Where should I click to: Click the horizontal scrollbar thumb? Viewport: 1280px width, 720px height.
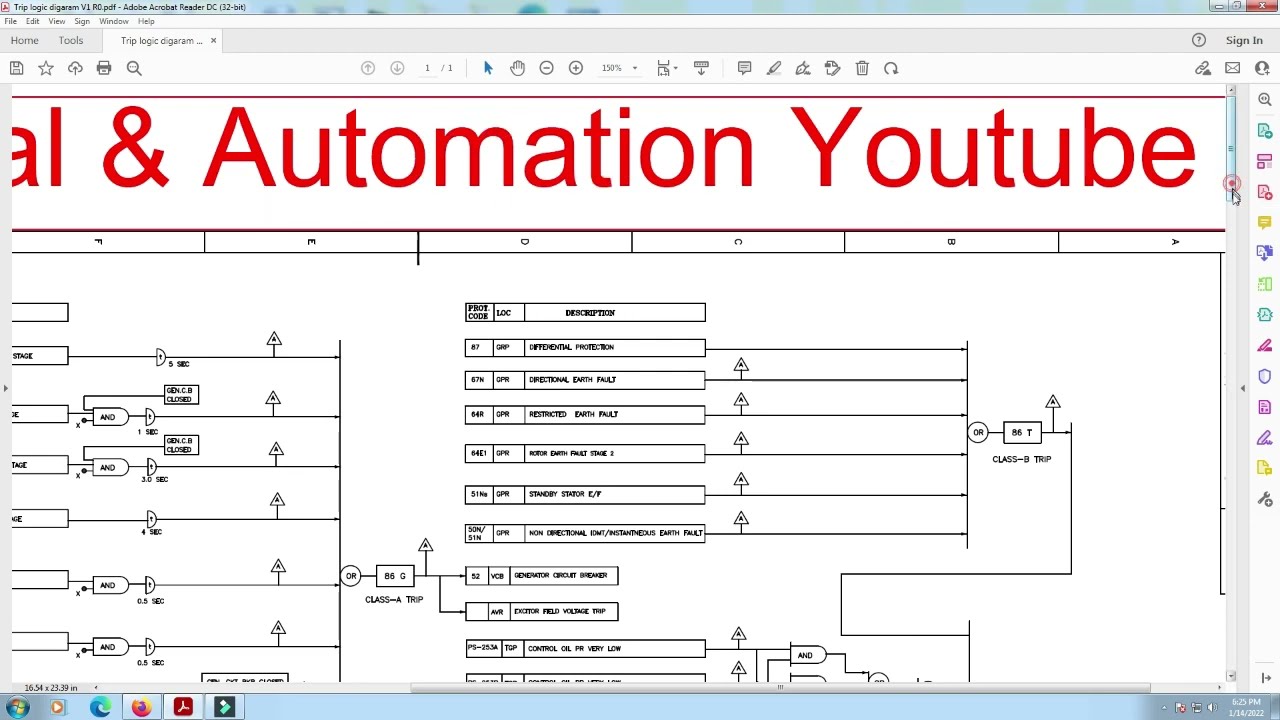pyautogui.click(x=780, y=688)
